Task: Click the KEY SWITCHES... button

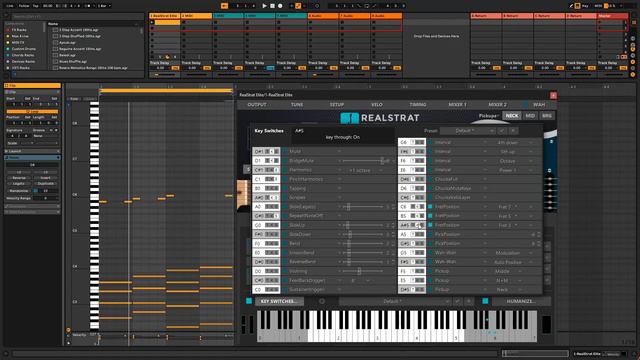Action: (279, 301)
